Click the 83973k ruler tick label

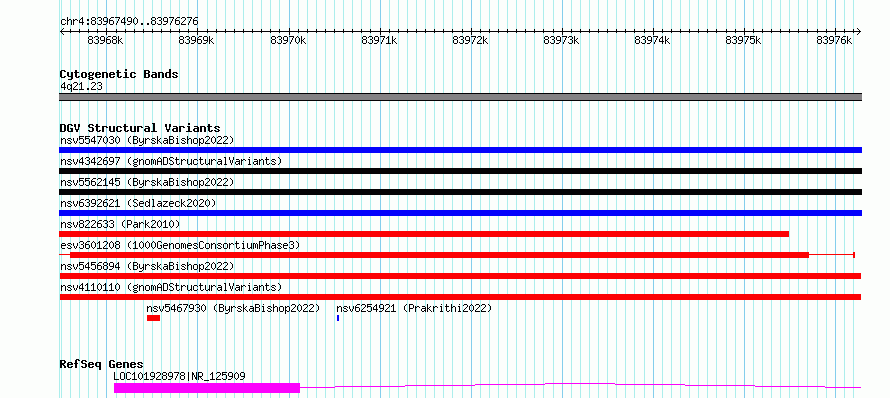click(x=561, y=41)
